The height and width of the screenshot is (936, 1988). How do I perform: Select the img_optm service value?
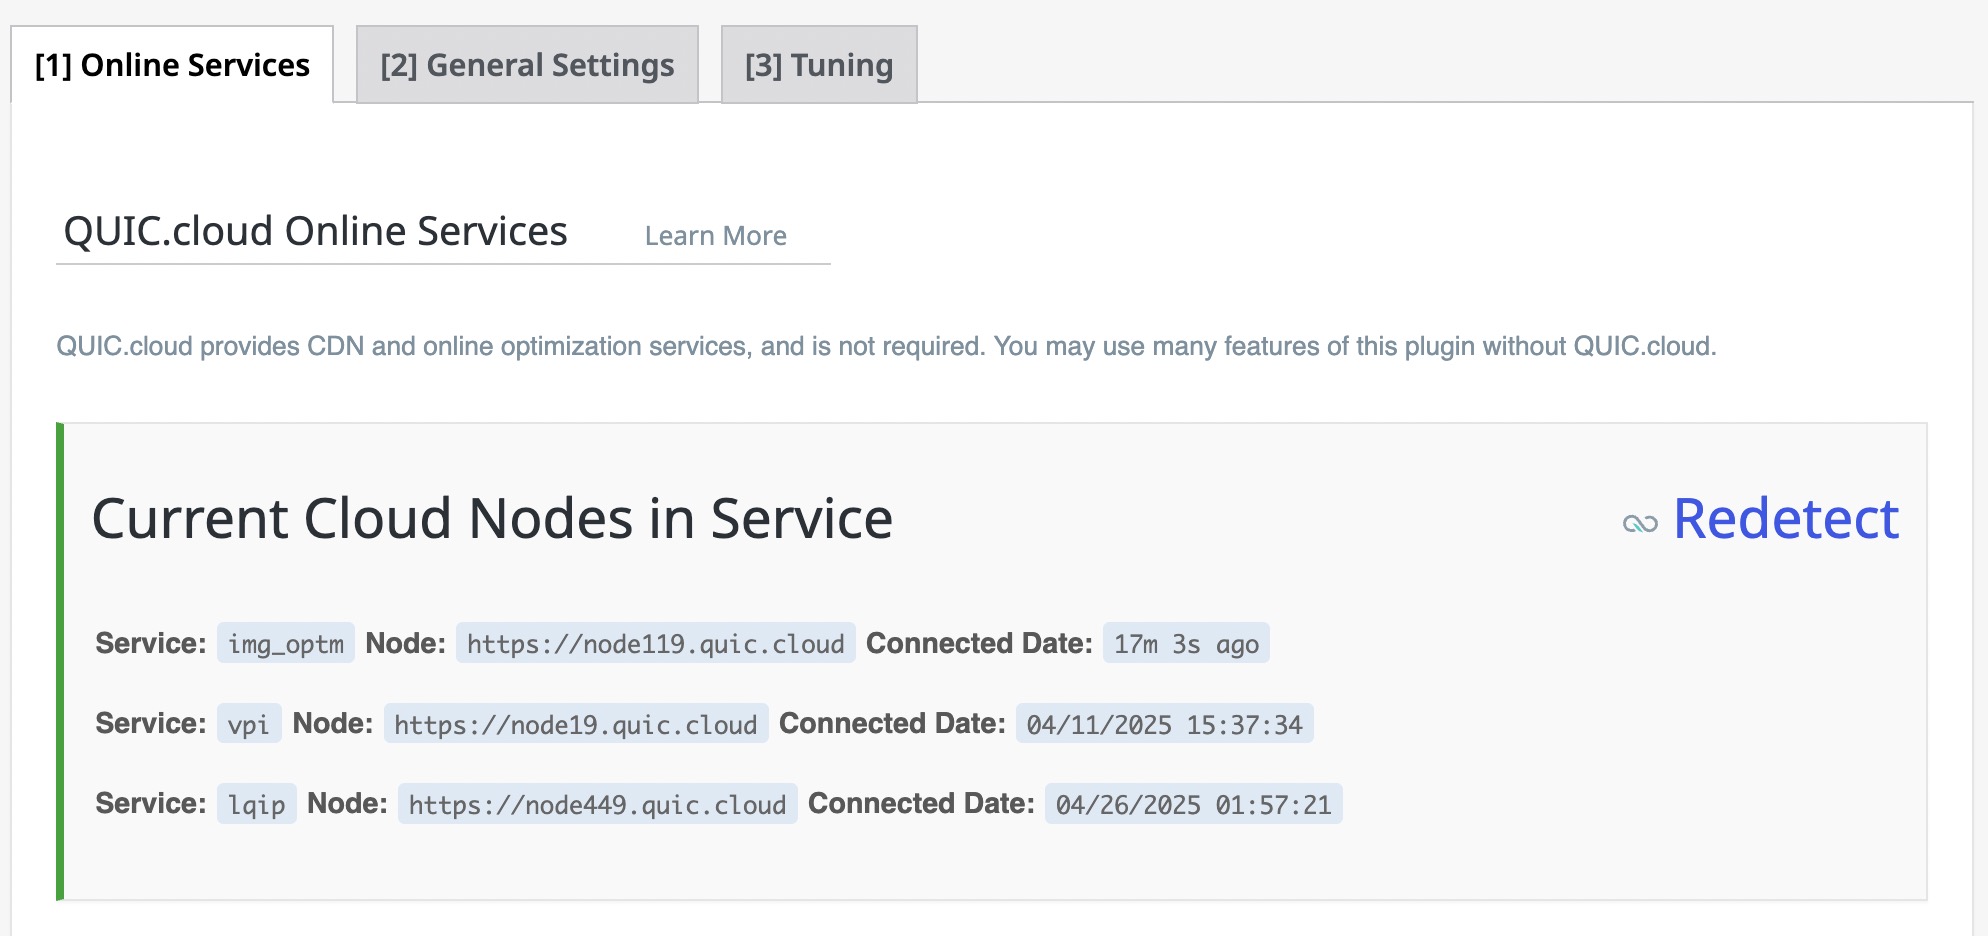click(286, 643)
